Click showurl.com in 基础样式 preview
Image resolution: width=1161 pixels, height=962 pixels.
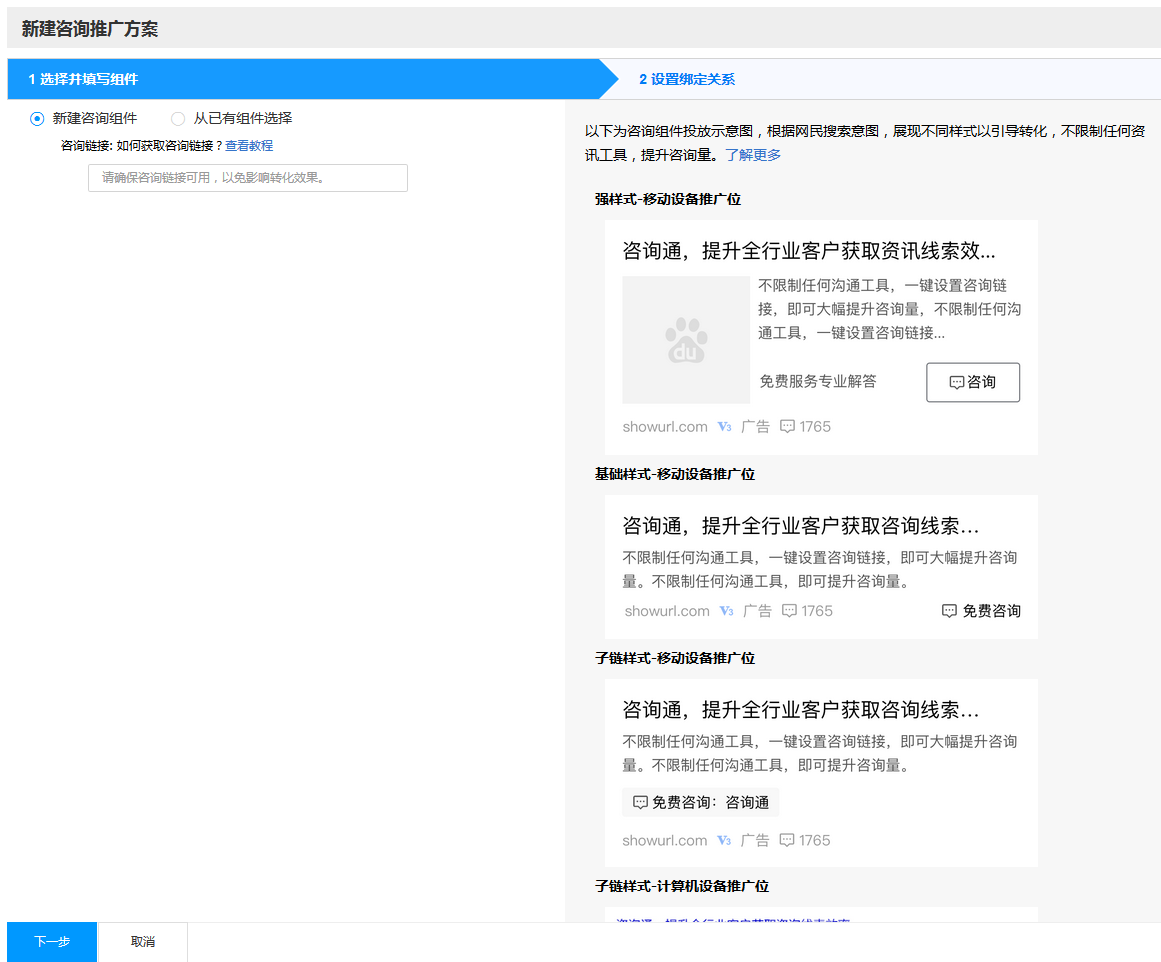(x=667, y=611)
